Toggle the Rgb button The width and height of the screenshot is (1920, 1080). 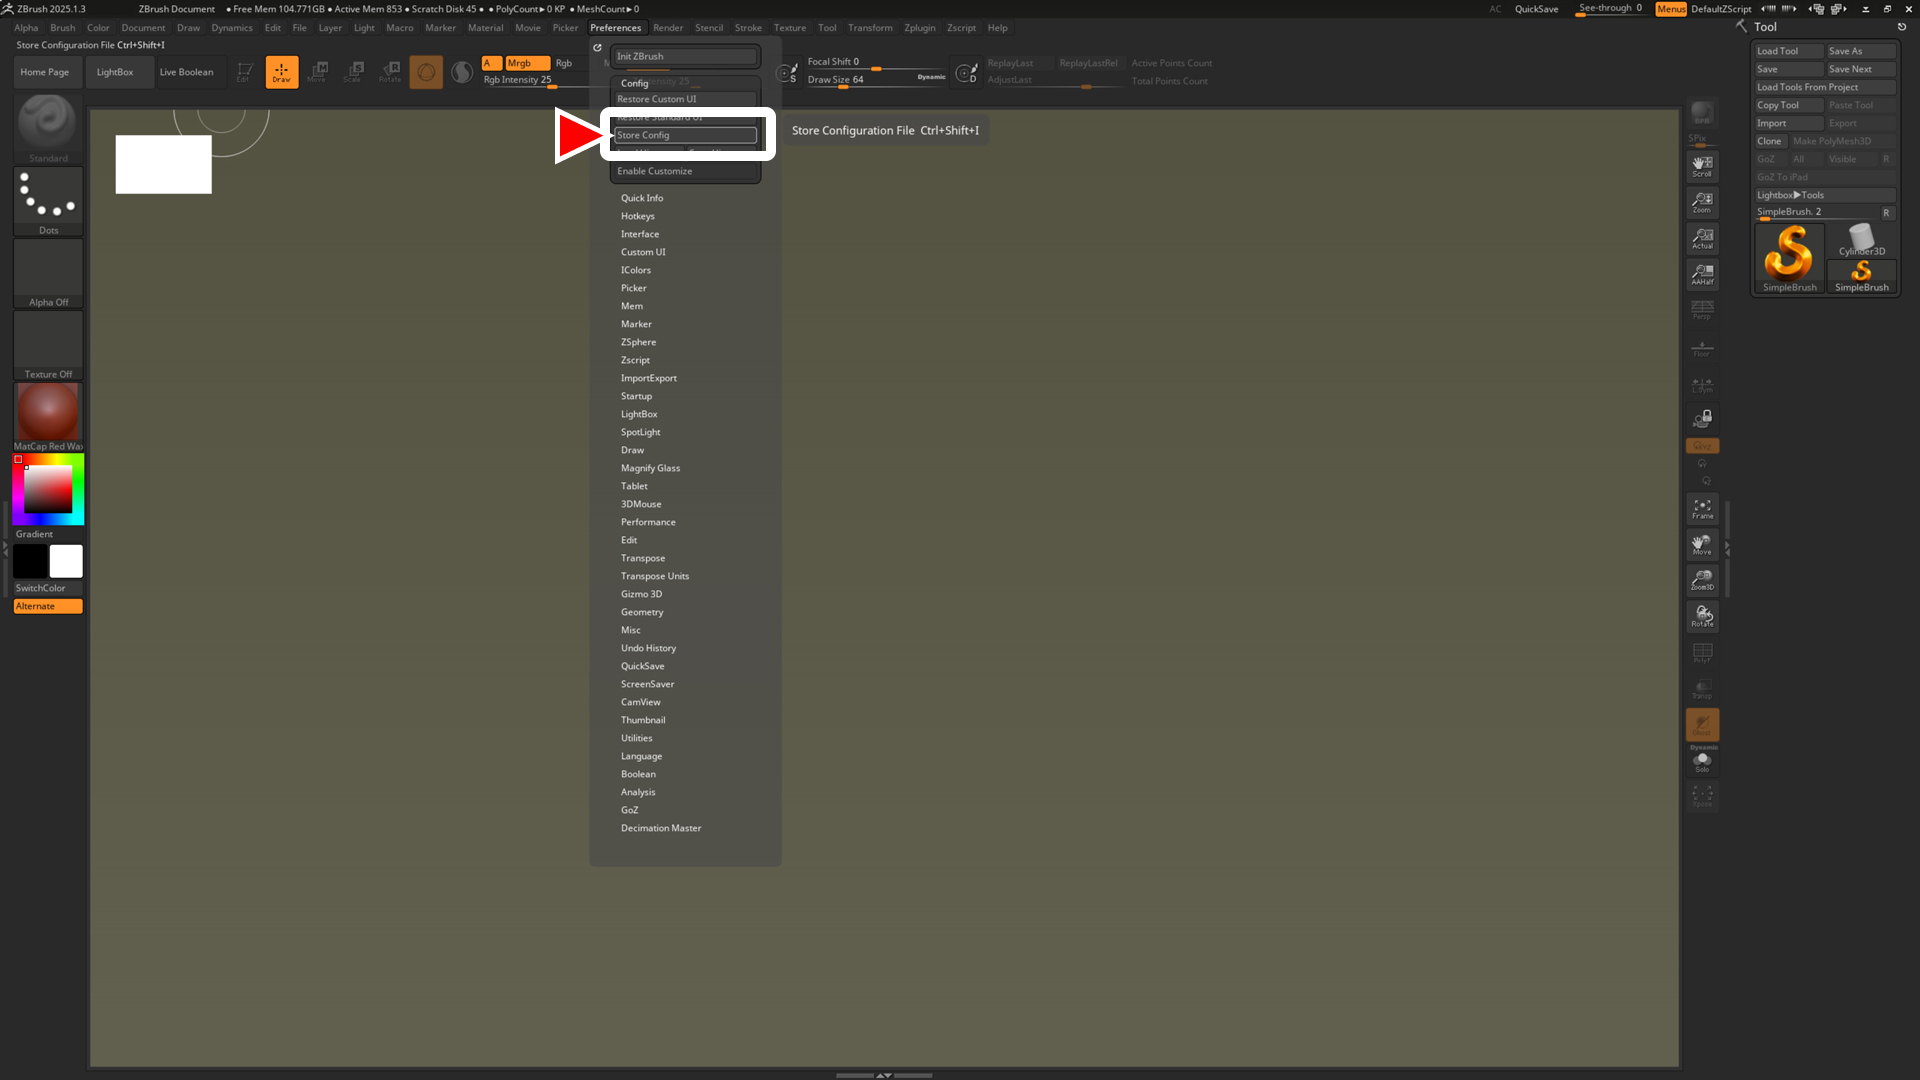tap(564, 63)
